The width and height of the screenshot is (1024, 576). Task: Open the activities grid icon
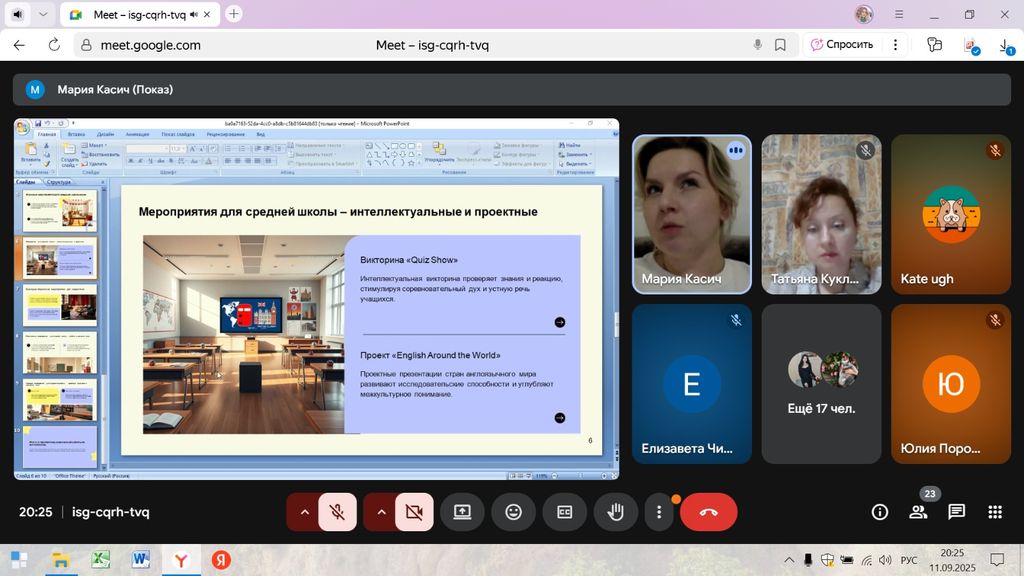[994, 512]
